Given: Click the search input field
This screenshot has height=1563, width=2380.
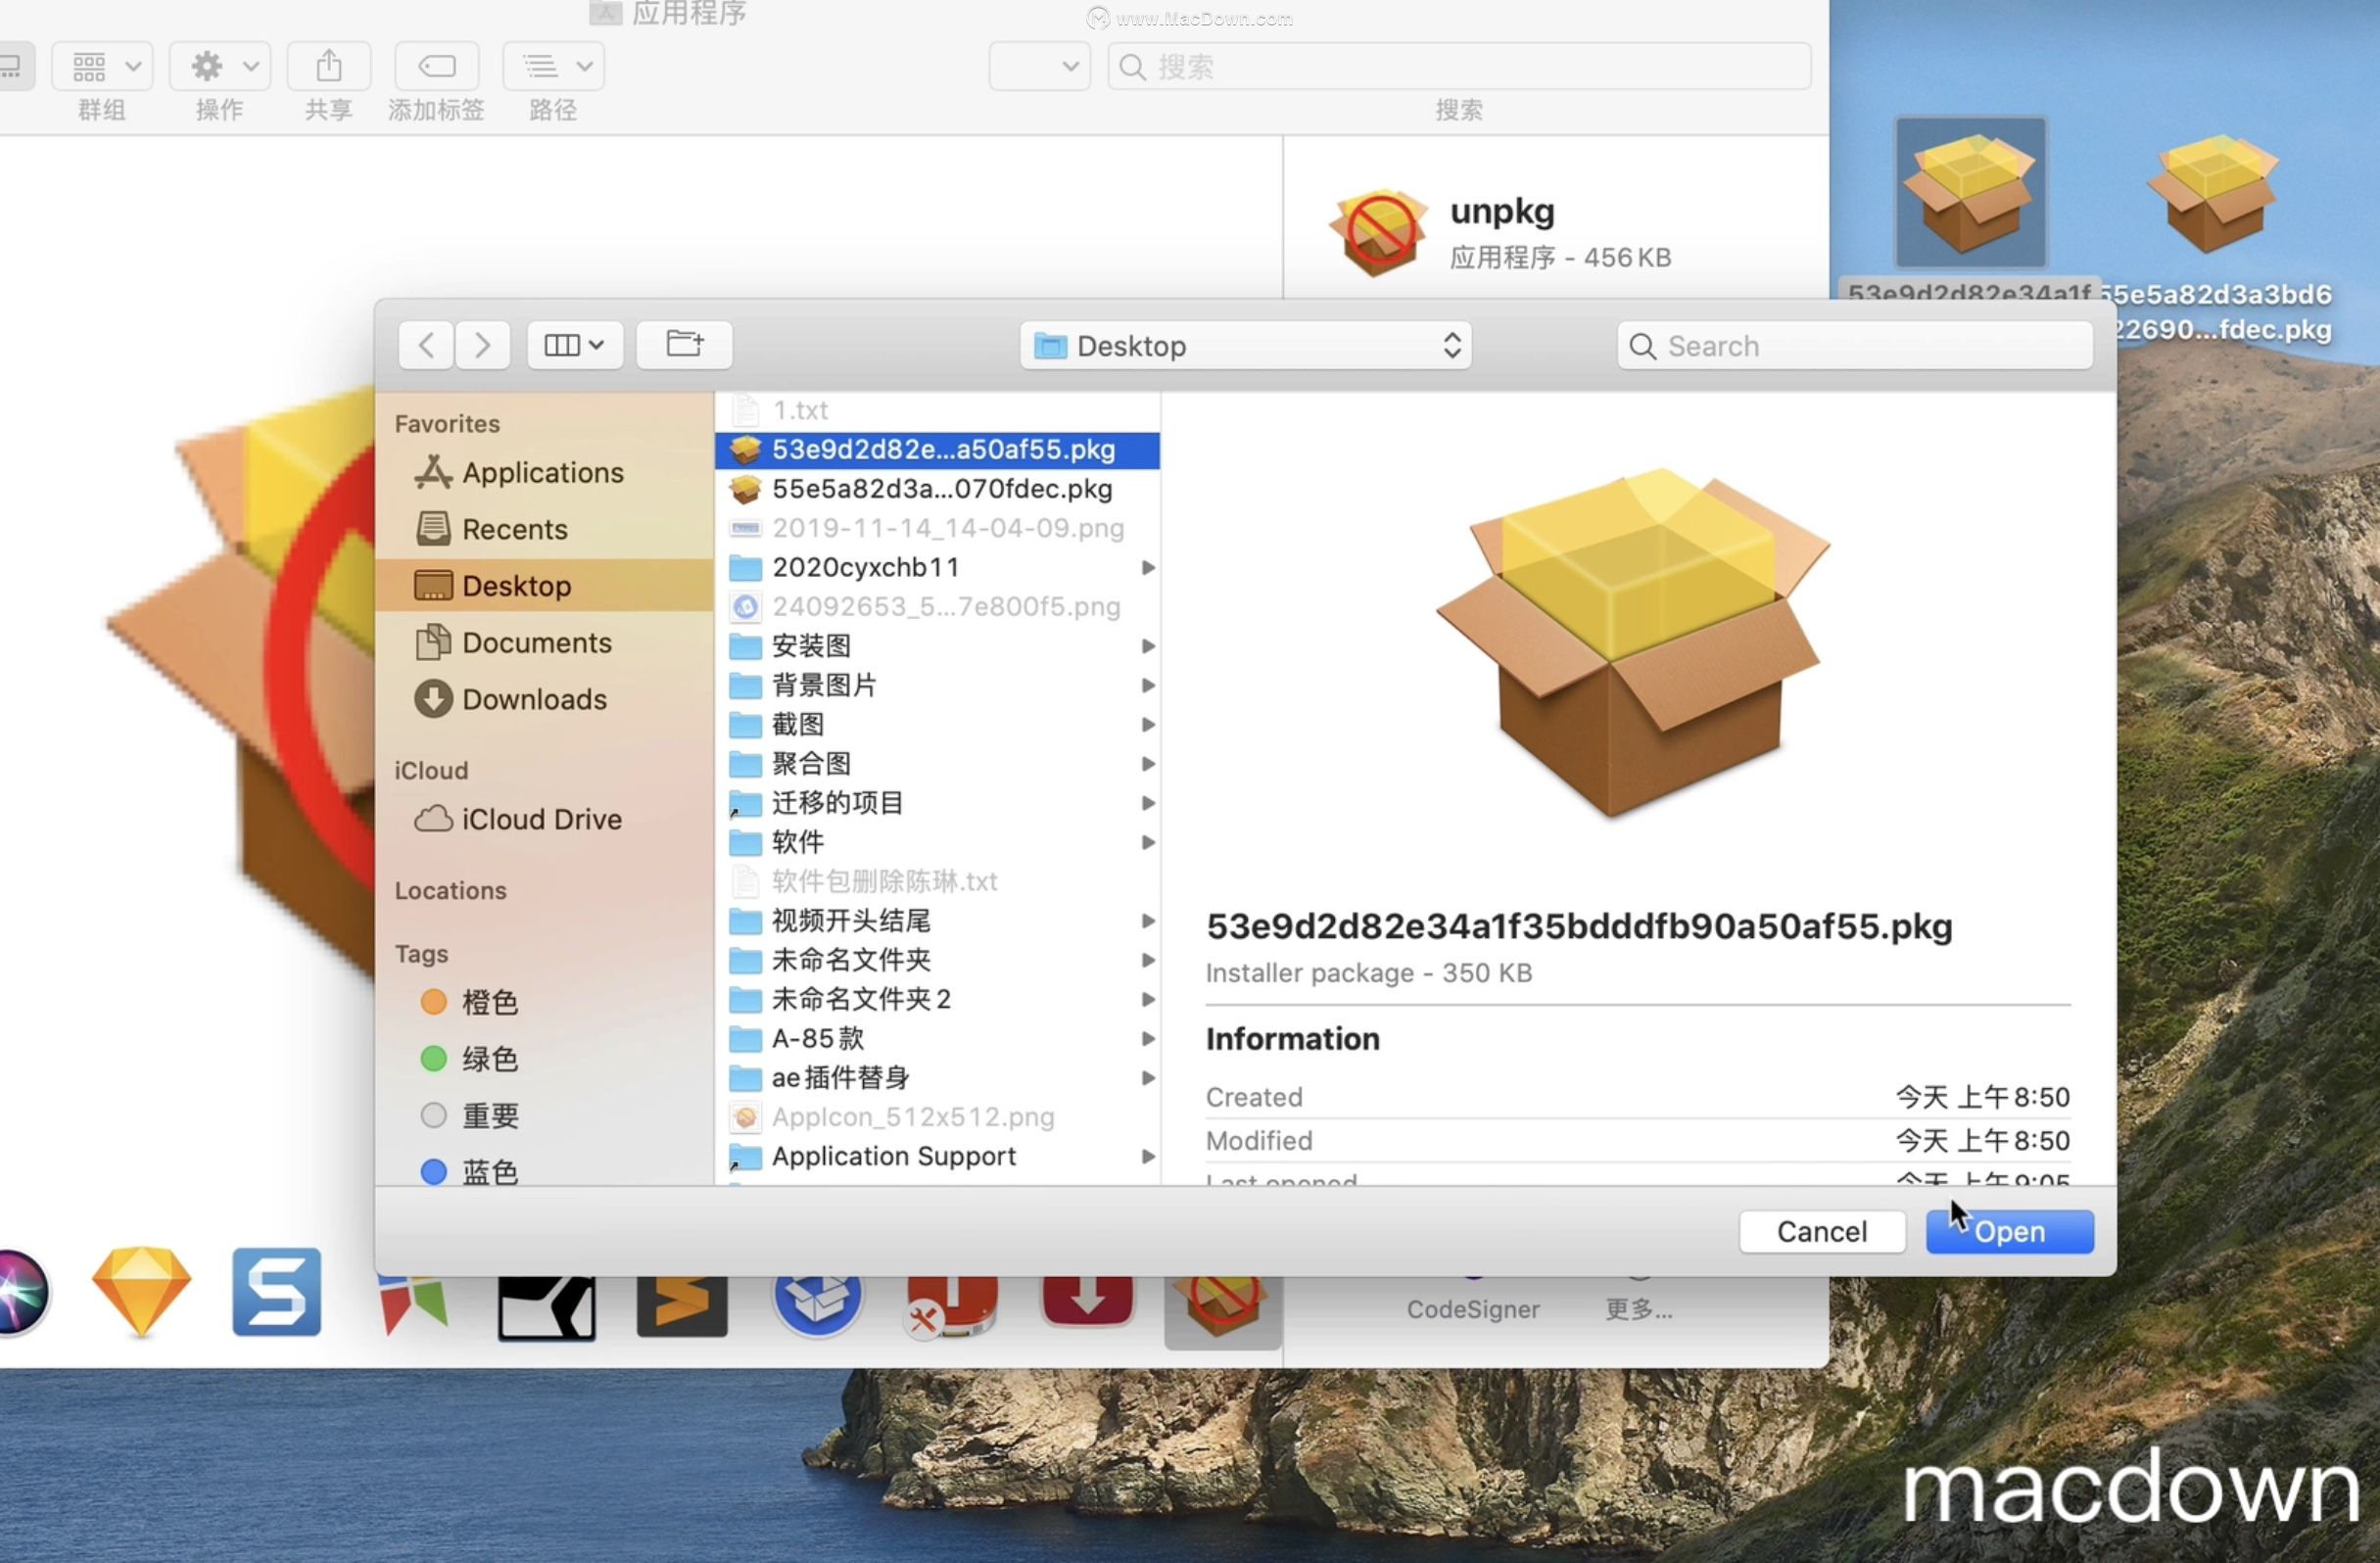Looking at the screenshot, I should click(1855, 346).
